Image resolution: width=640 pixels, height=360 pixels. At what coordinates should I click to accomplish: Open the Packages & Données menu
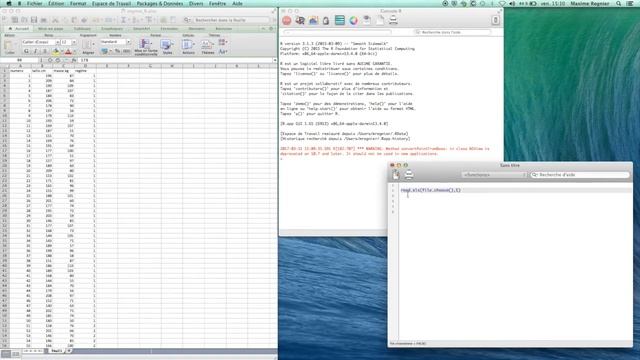[x=160, y=3]
